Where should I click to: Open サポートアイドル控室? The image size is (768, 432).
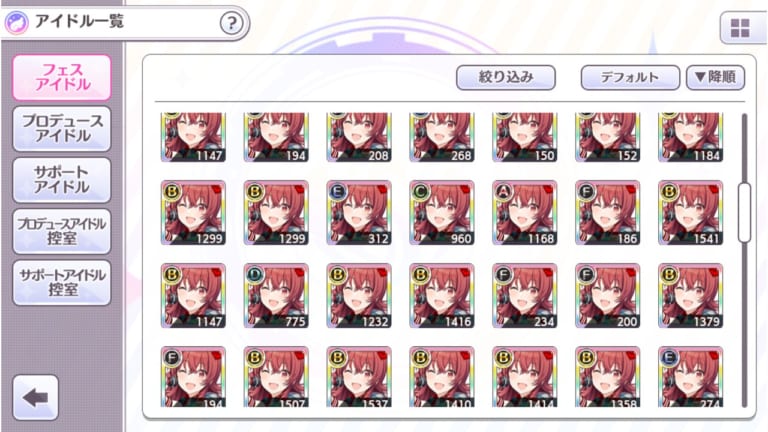pos(62,282)
